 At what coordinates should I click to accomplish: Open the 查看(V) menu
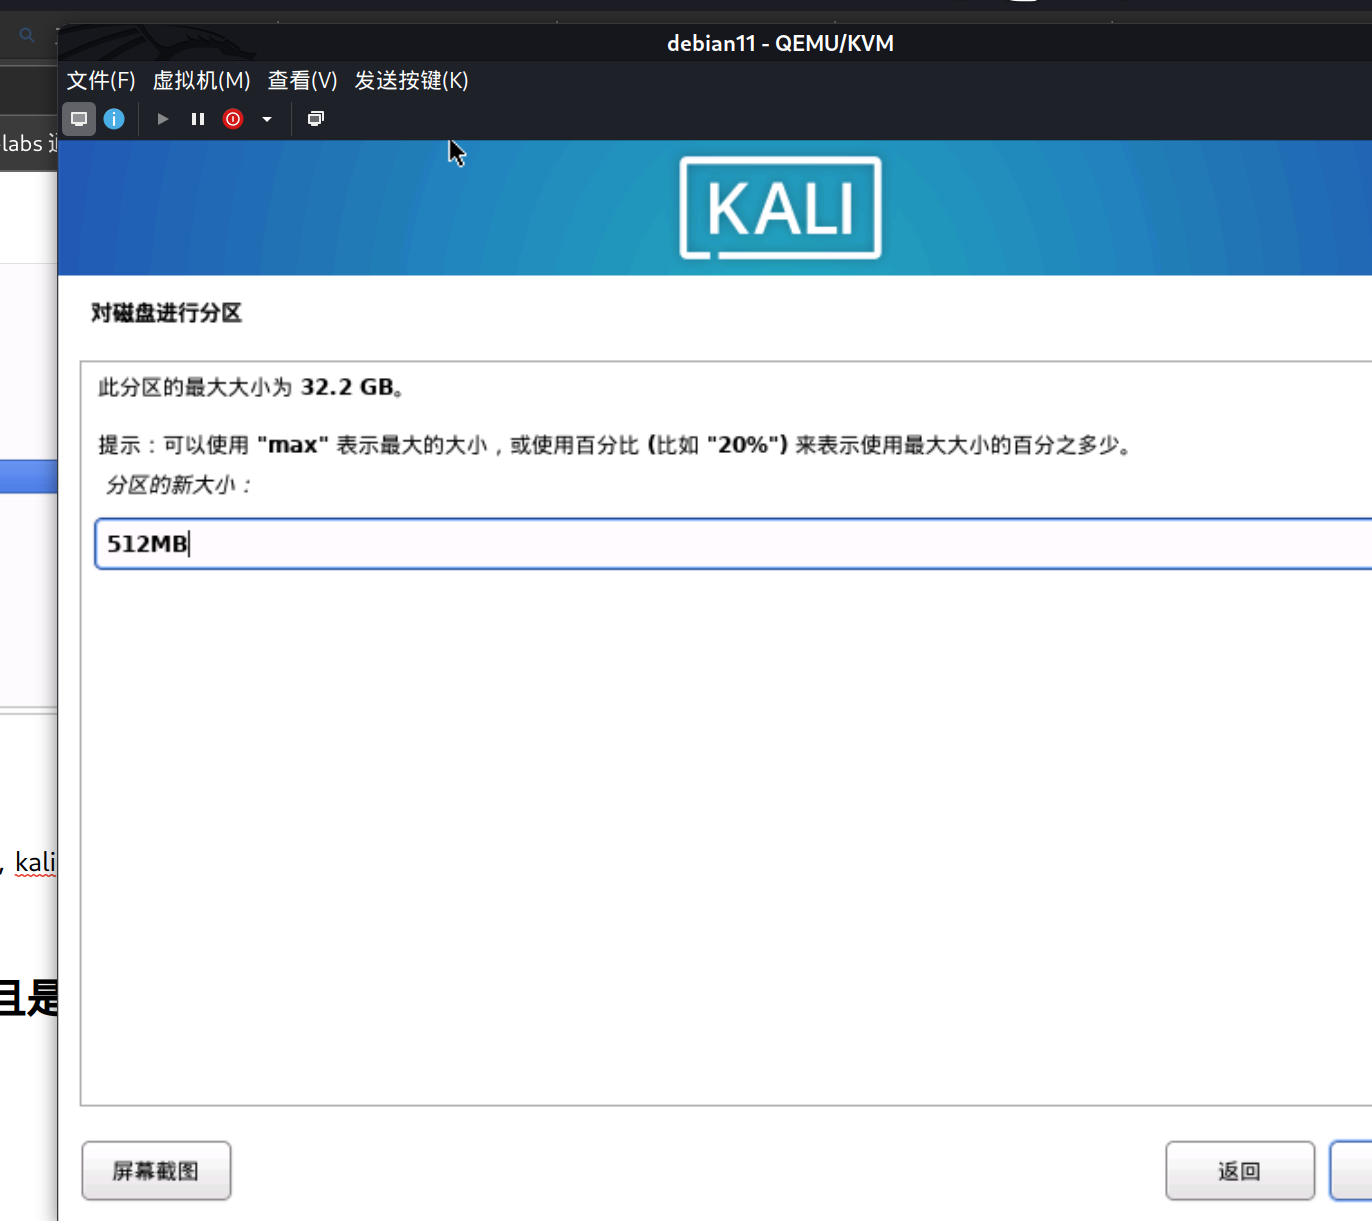(302, 80)
